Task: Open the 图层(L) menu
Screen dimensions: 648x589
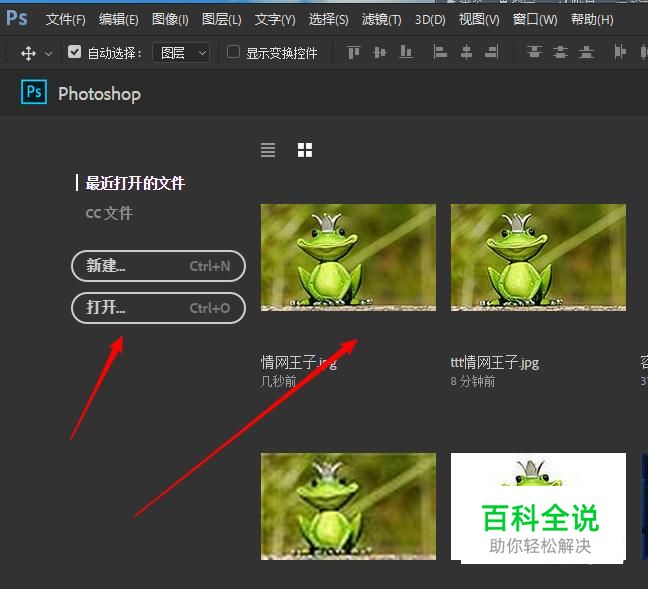Action: (x=222, y=19)
